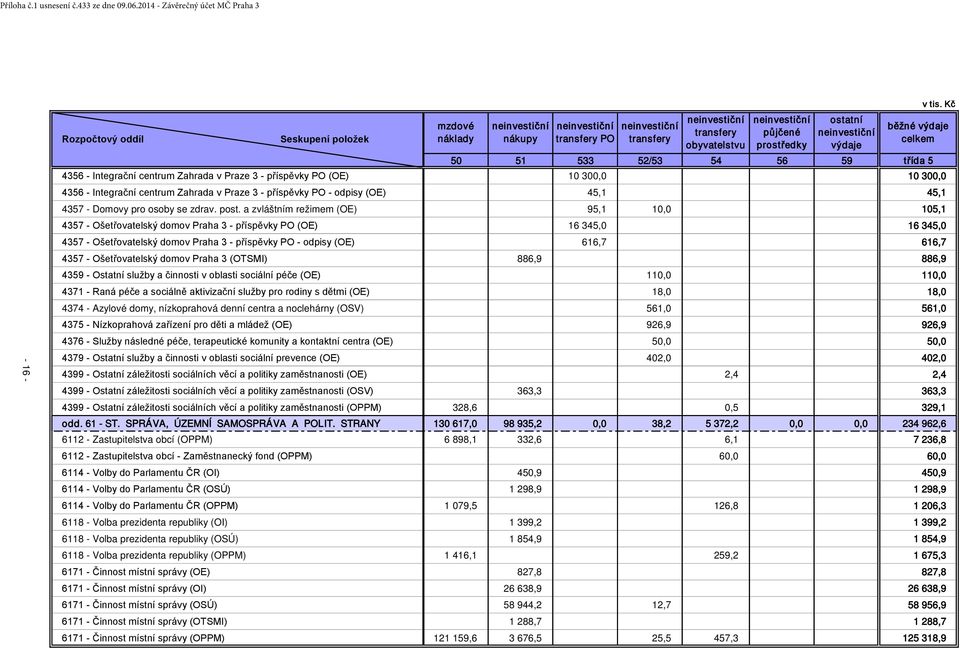The image size is (960, 648).
Task: Click column code '52/53' in header
Action: tap(650, 160)
